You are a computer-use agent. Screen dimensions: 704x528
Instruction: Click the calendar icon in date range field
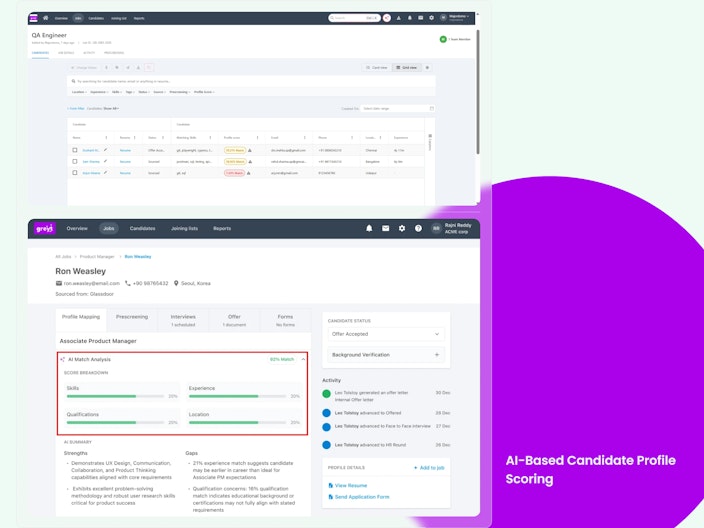click(x=431, y=109)
